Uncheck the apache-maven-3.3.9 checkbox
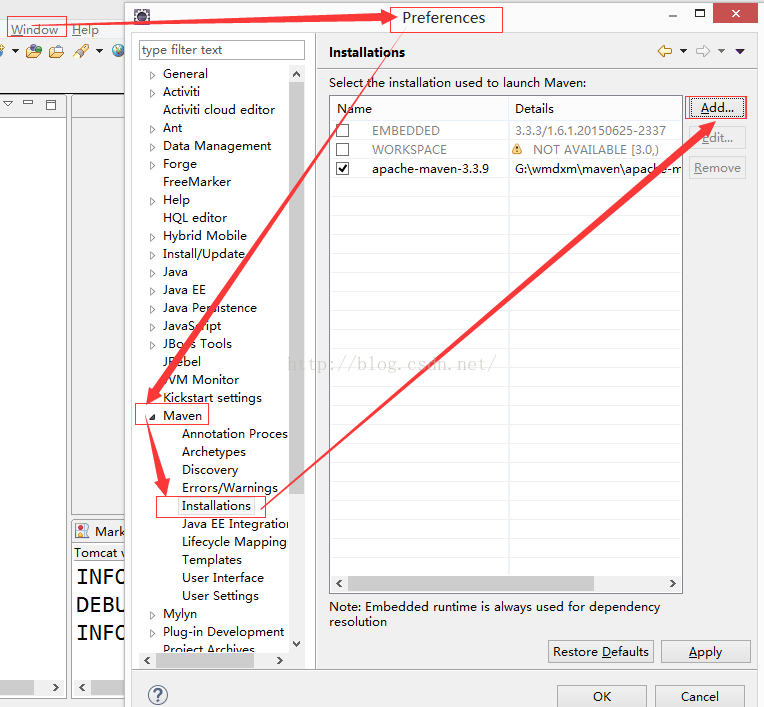Image resolution: width=764 pixels, height=707 pixels. point(343,169)
